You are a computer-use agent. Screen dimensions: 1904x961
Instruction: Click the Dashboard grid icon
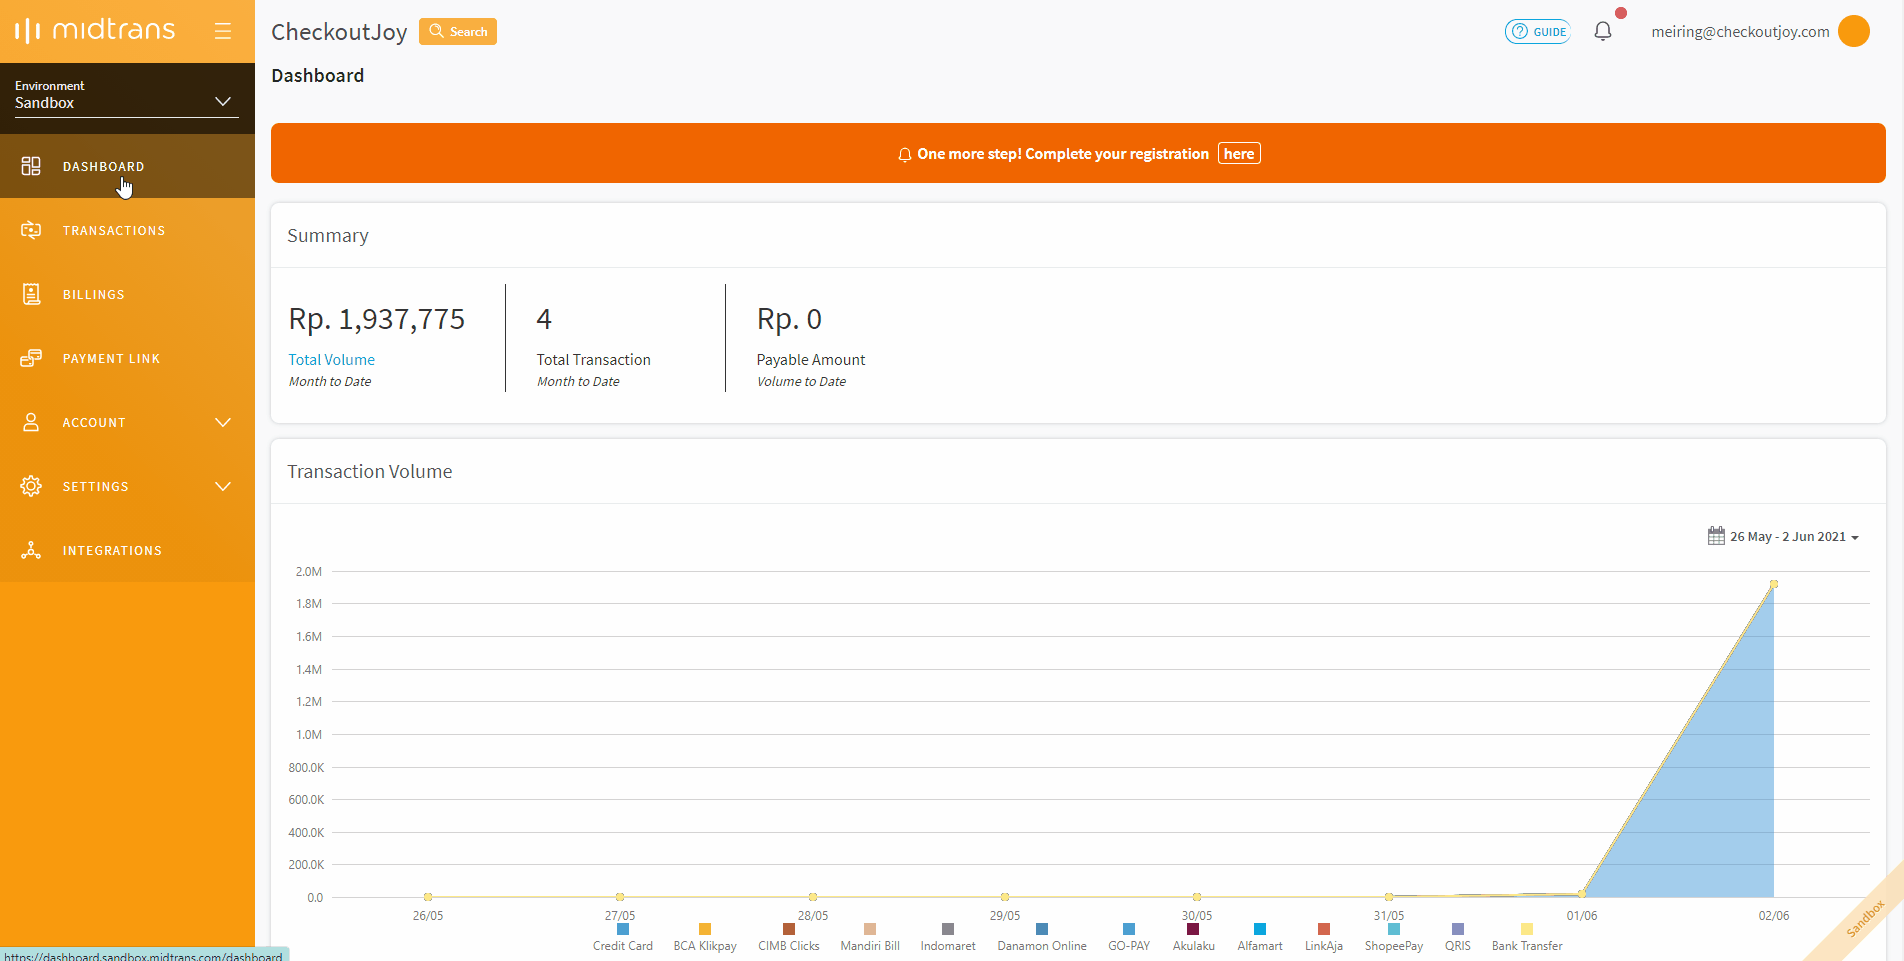[31, 166]
